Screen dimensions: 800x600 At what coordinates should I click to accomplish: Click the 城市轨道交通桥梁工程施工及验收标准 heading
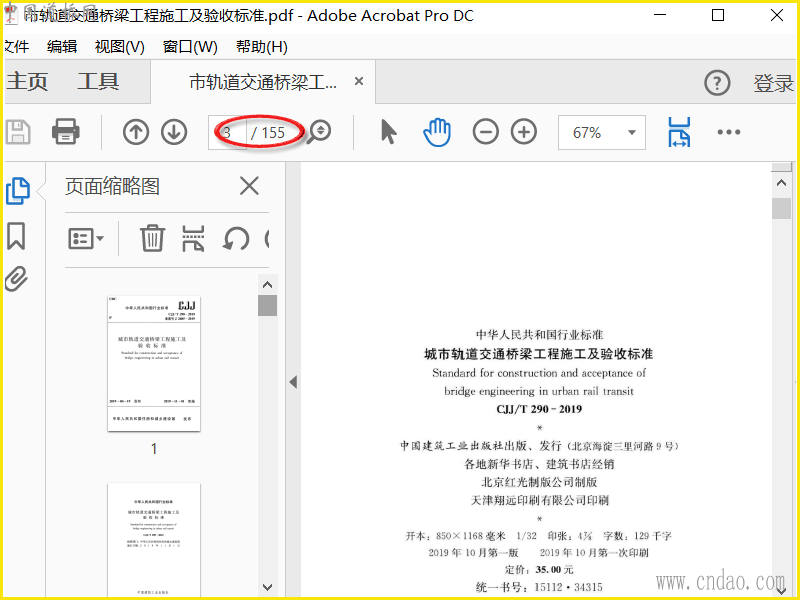[x=538, y=354]
